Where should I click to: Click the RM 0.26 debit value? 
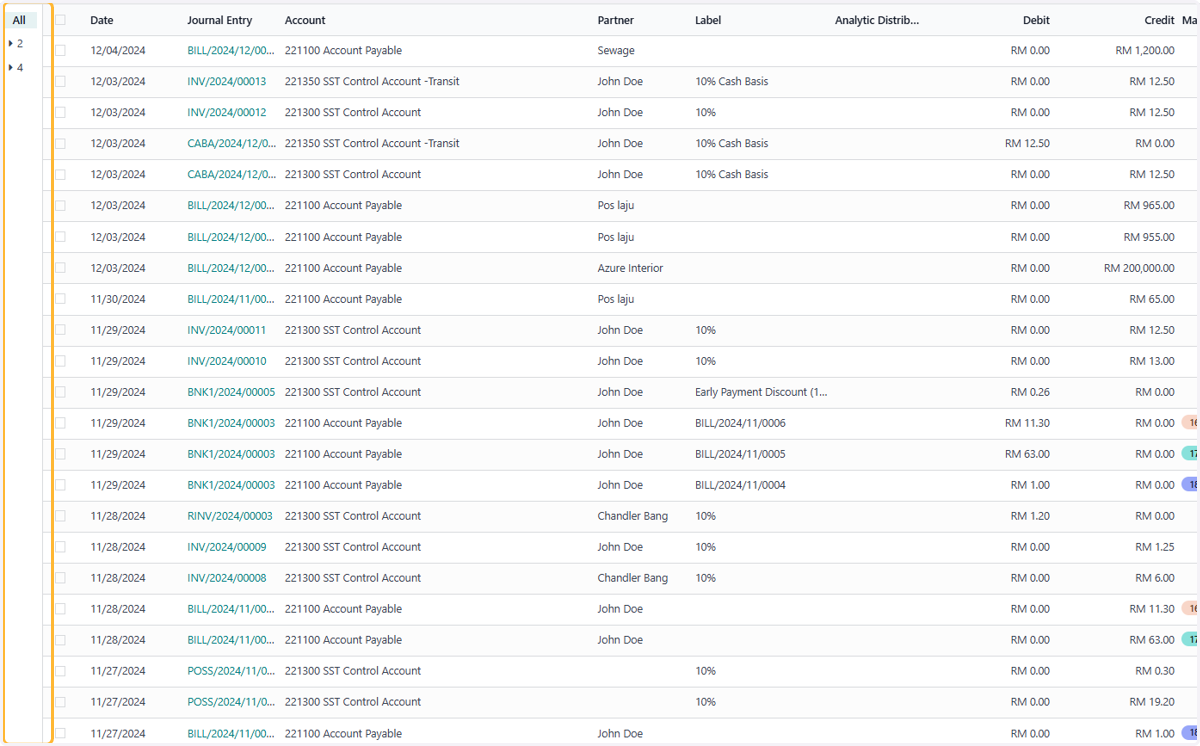pos(1031,392)
